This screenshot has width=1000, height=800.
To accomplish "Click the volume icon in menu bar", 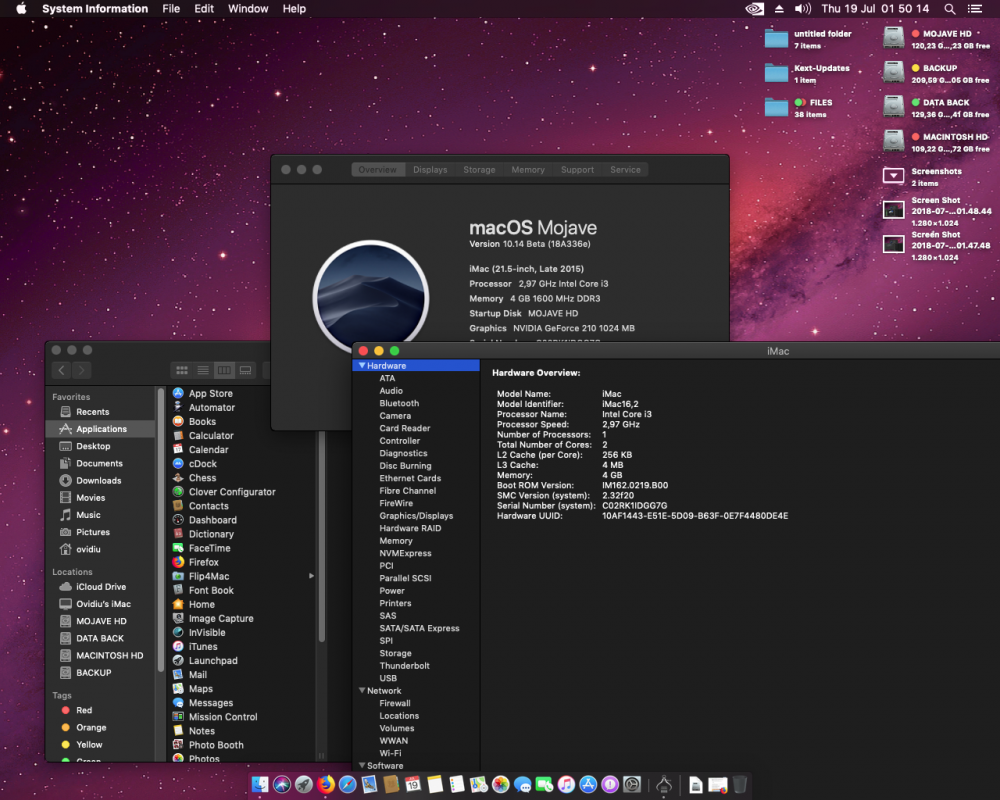I will pyautogui.click(x=802, y=9).
